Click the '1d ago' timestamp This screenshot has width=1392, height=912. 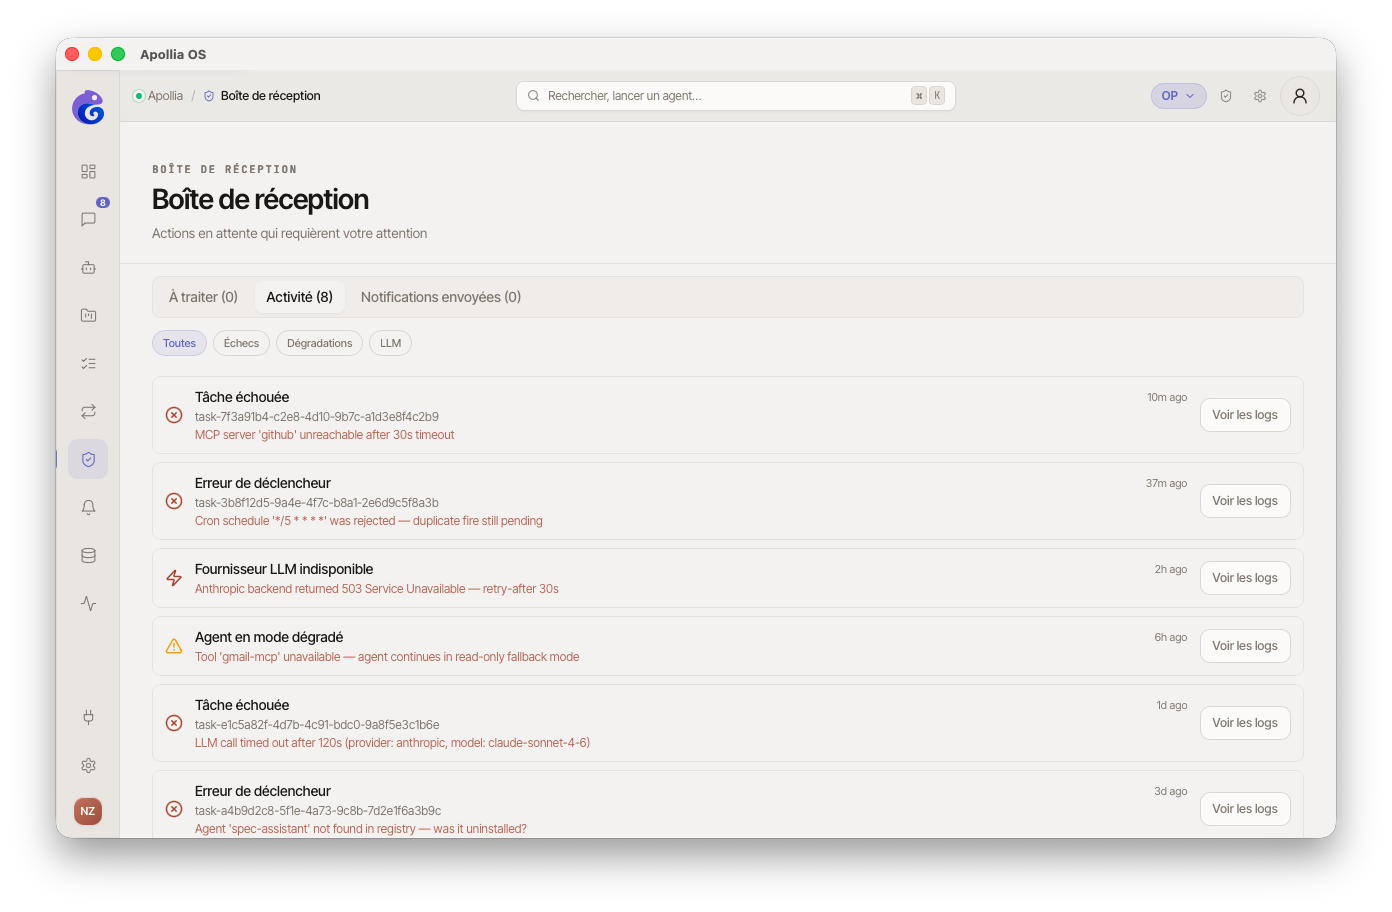coord(1172,705)
